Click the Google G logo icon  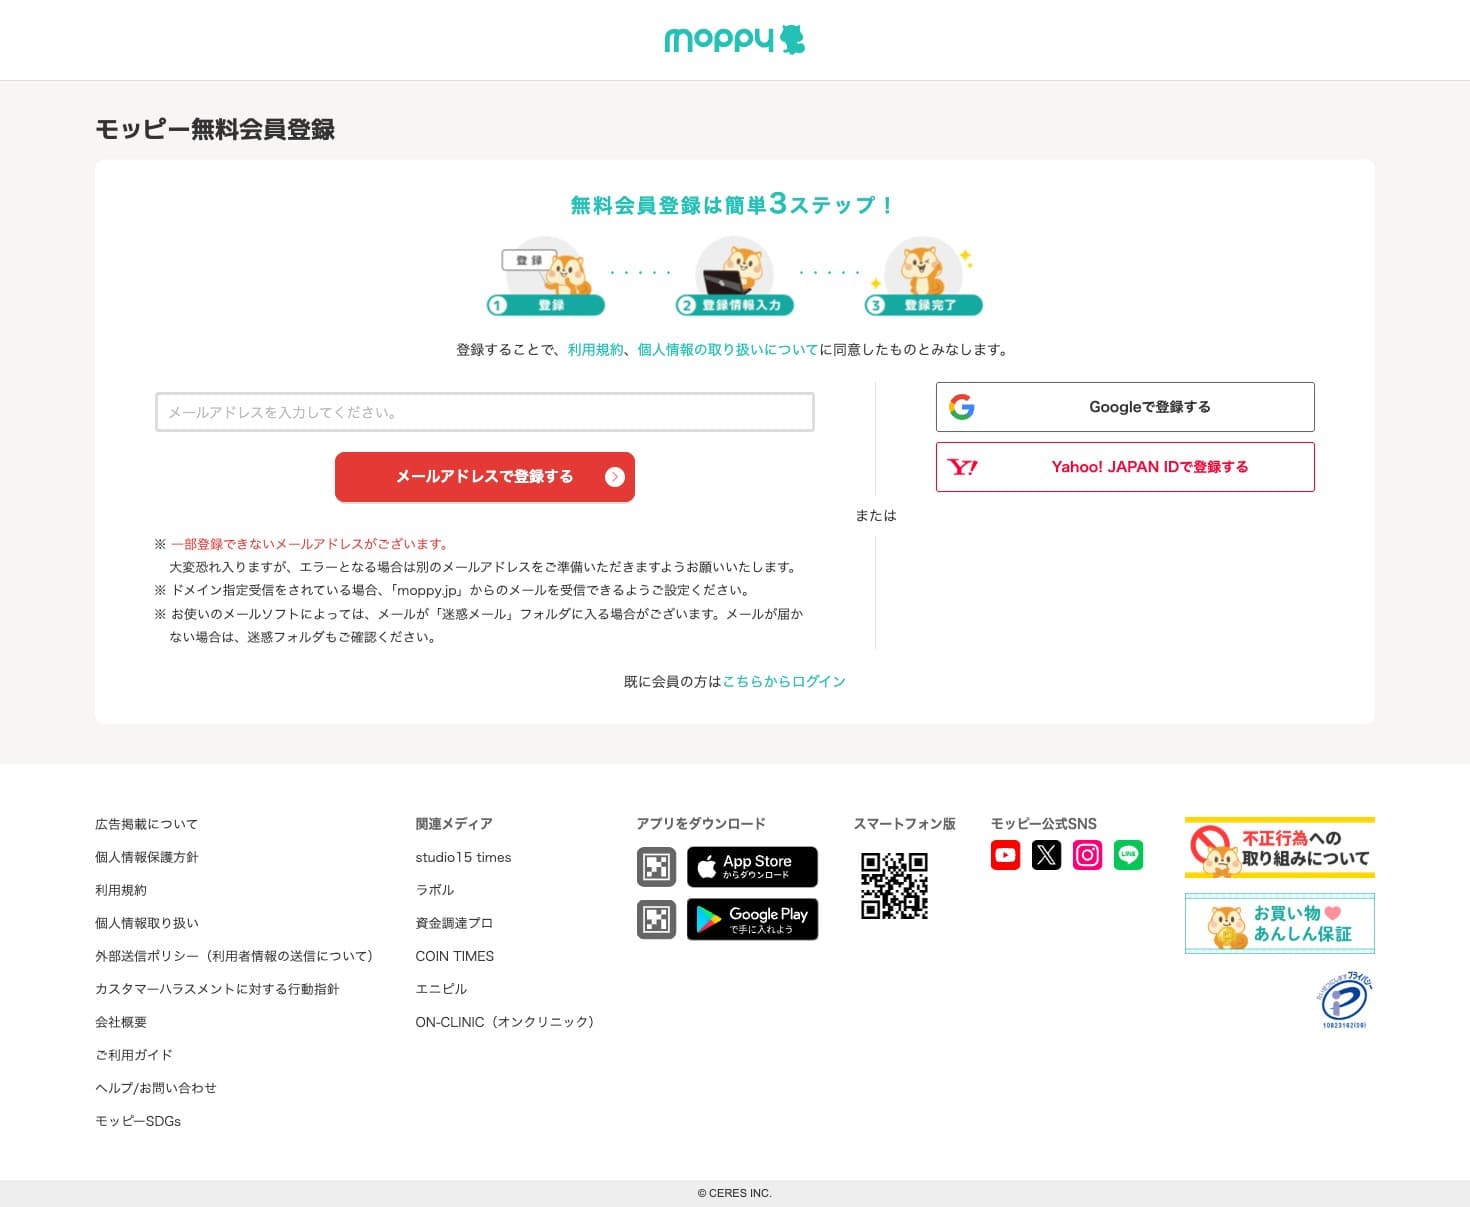tap(962, 407)
